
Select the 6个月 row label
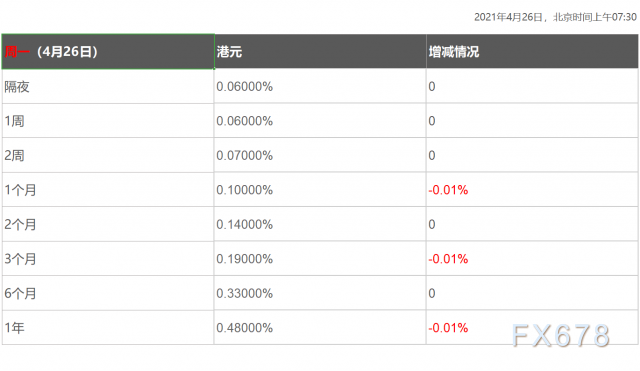pos(20,293)
